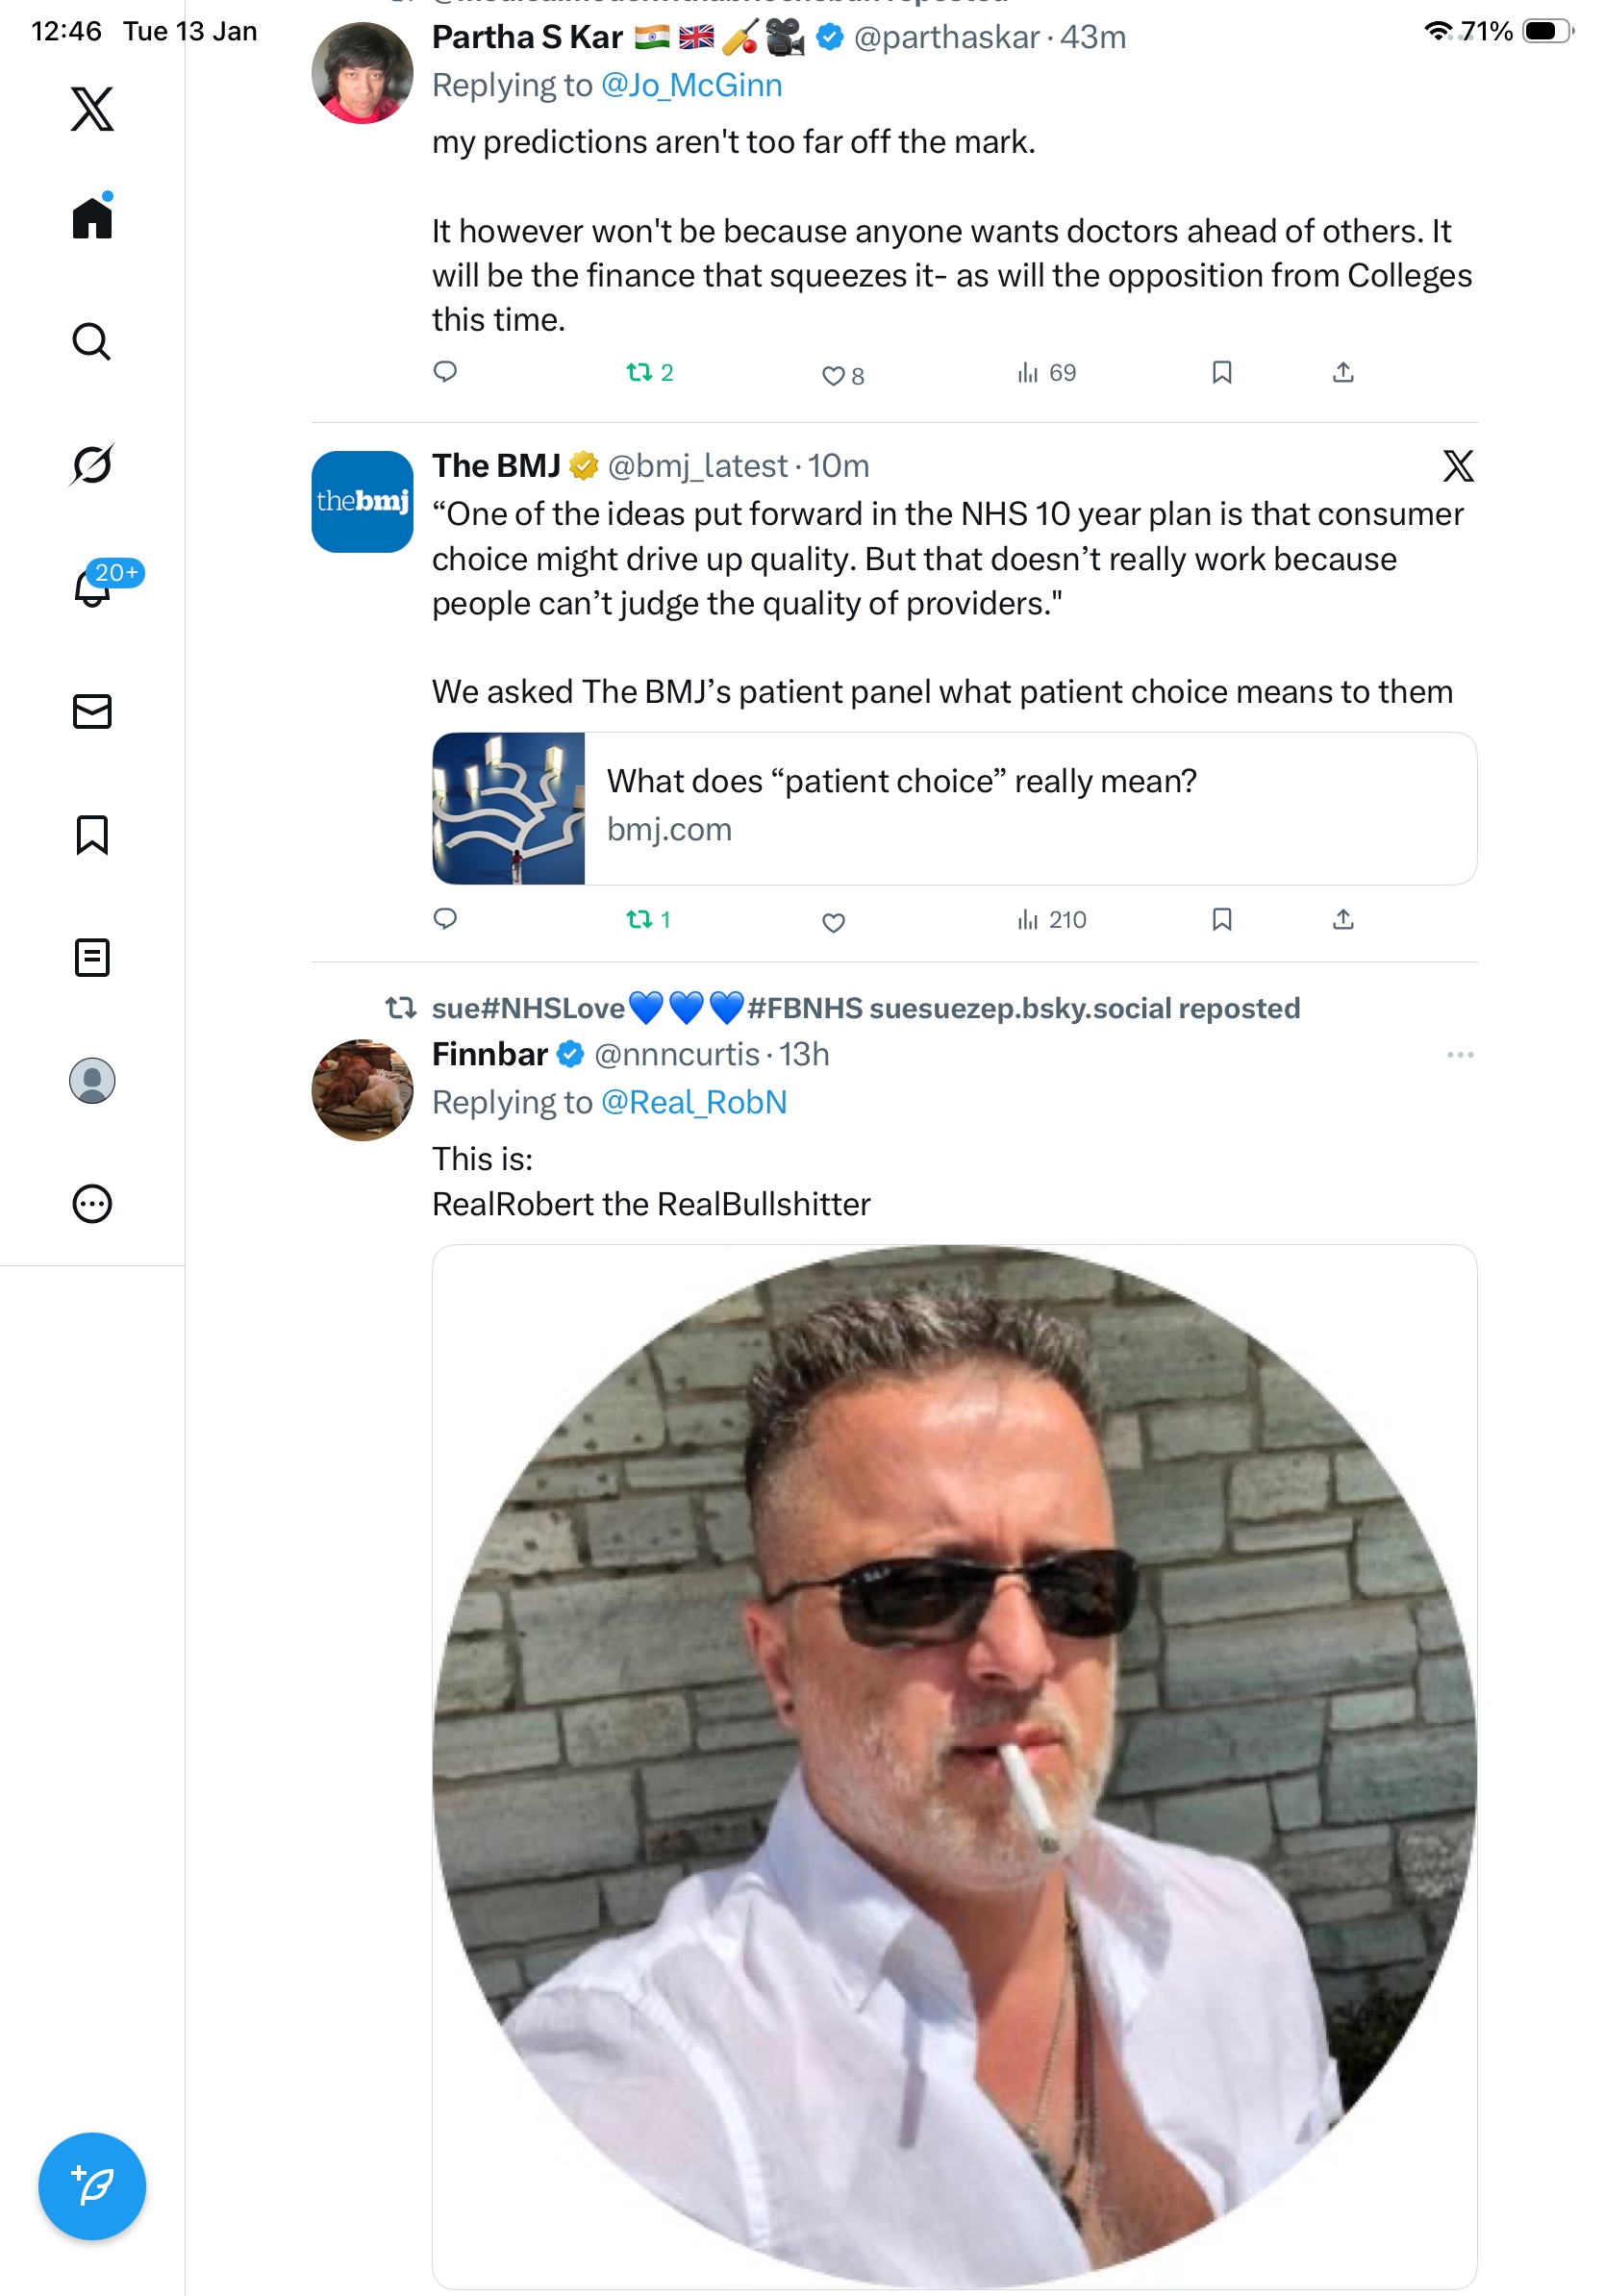Open Grok from the sidebar
This screenshot has height=2296, width=1604.
[x=92, y=465]
